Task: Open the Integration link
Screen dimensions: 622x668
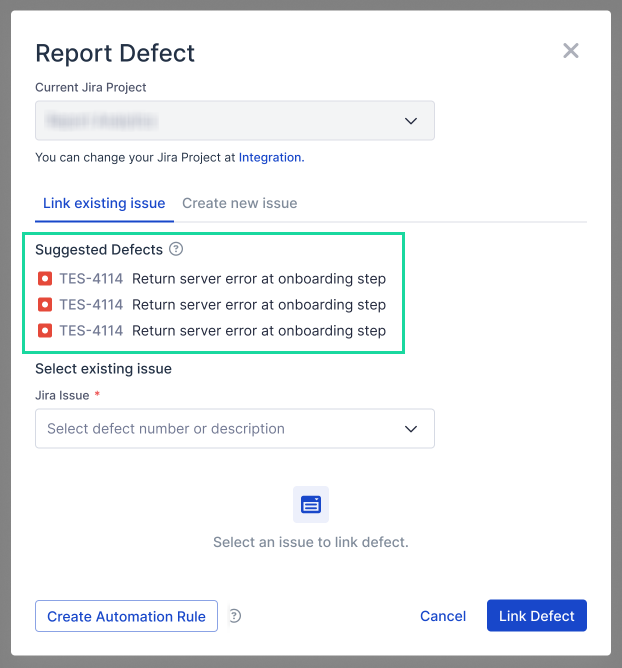Action: click(x=270, y=157)
